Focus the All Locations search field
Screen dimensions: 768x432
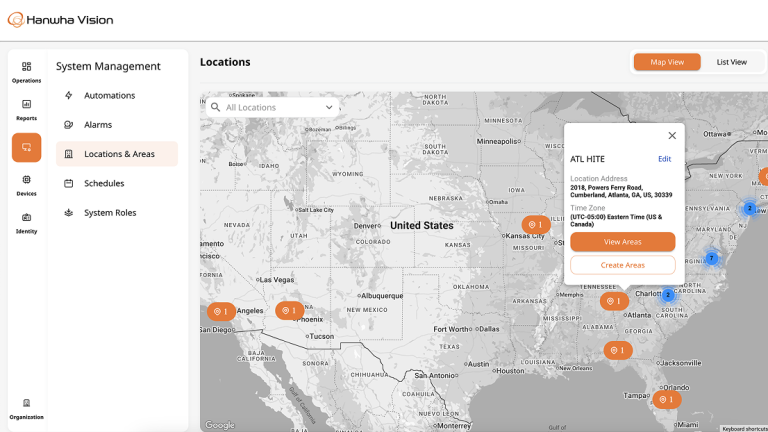tap(272, 107)
